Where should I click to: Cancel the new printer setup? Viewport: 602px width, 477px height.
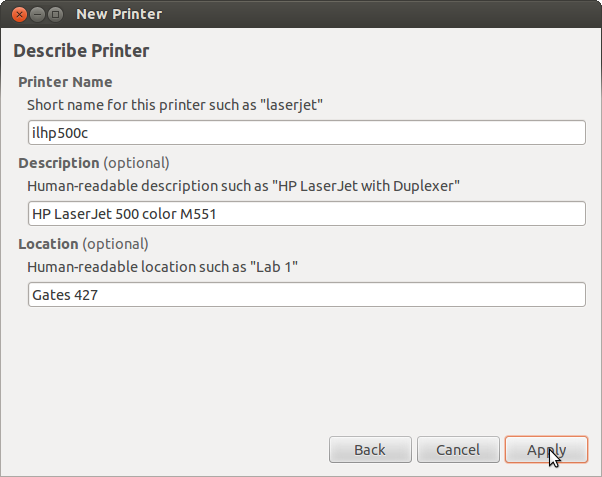pos(458,450)
